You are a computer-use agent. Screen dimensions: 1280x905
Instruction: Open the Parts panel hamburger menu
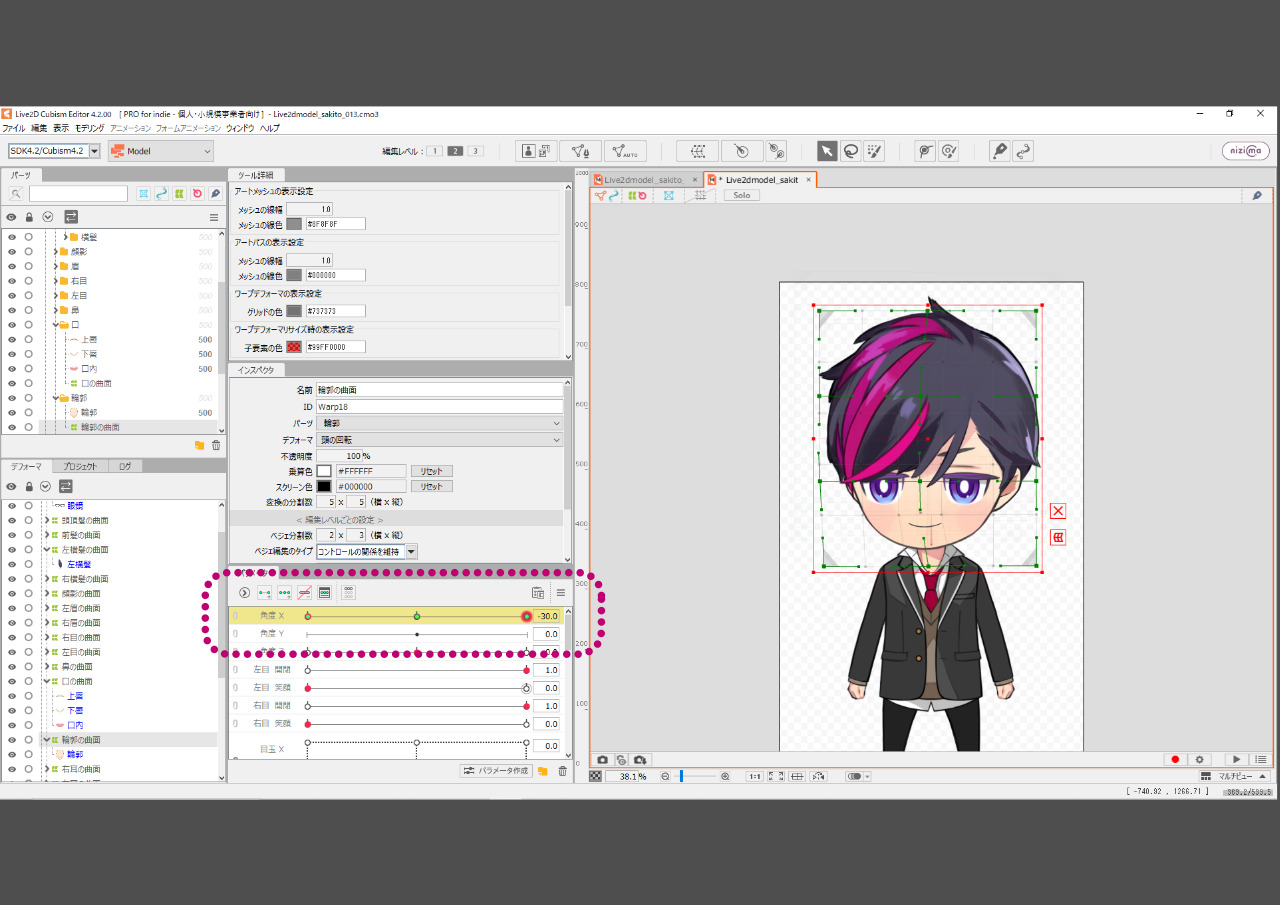click(x=213, y=217)
